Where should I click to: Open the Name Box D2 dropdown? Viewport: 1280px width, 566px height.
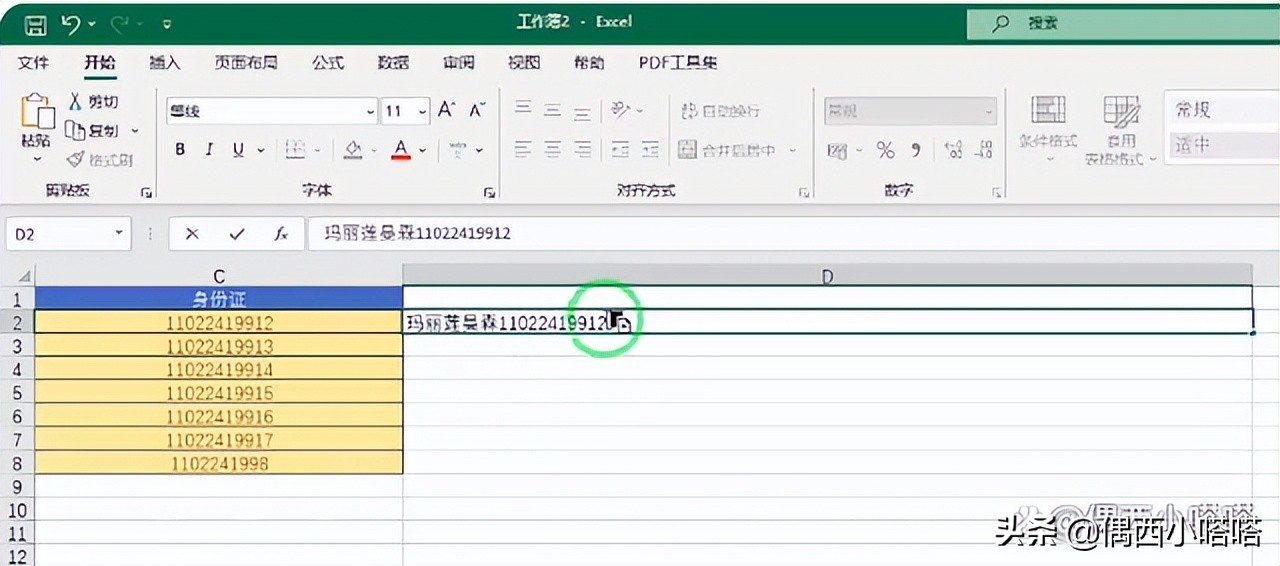click(x=120, y=233)
